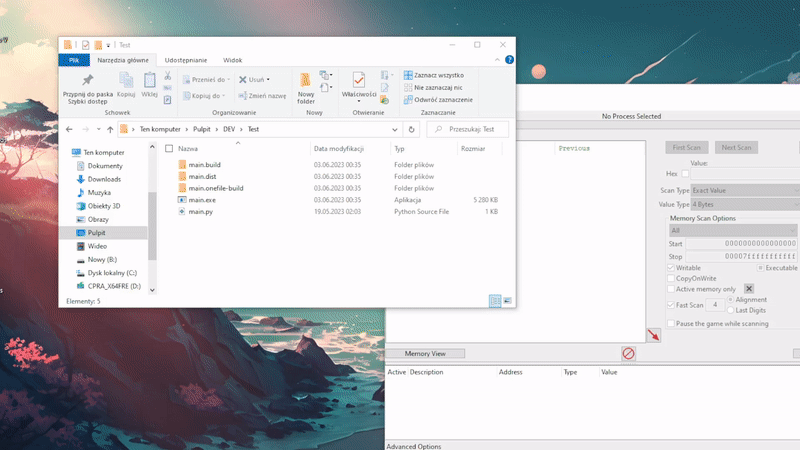Select the Alignment radio button
Viewport: 800px width, 450px height.
pyautogui.click(x=731, y=299)
